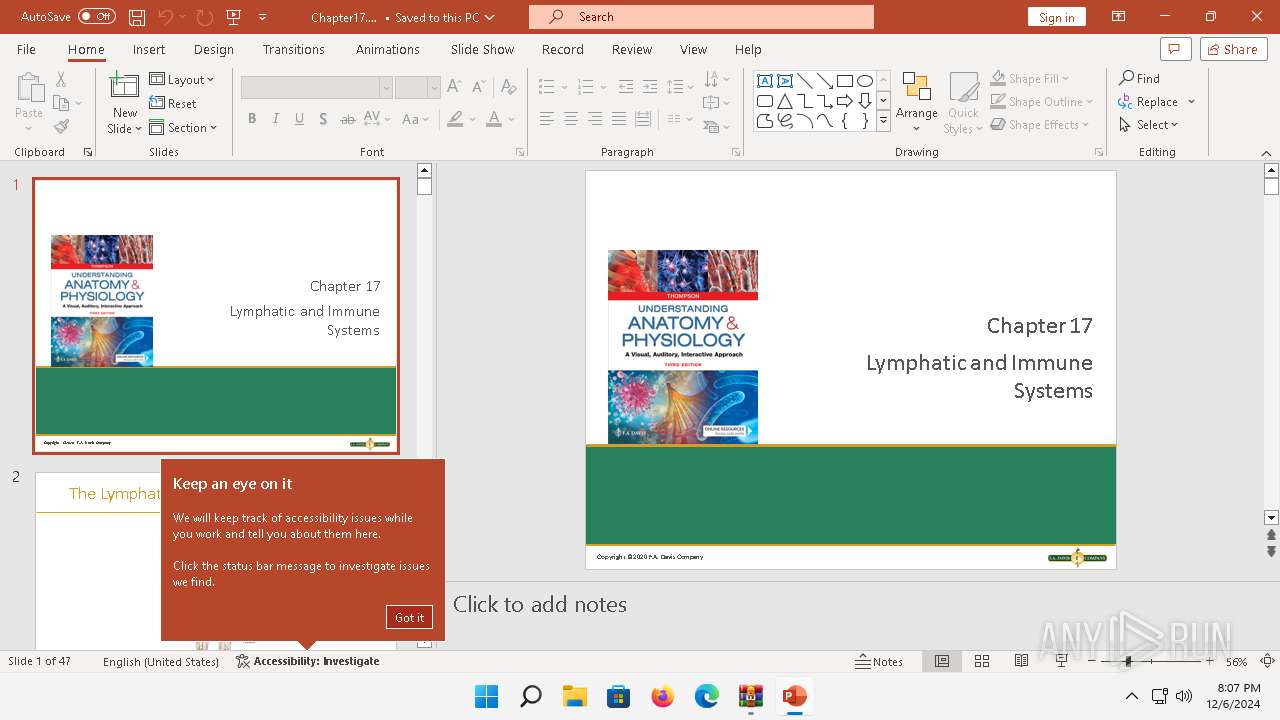Open the font name combo box
This screenshot has height=720, width=1280.
pos(316,88)
